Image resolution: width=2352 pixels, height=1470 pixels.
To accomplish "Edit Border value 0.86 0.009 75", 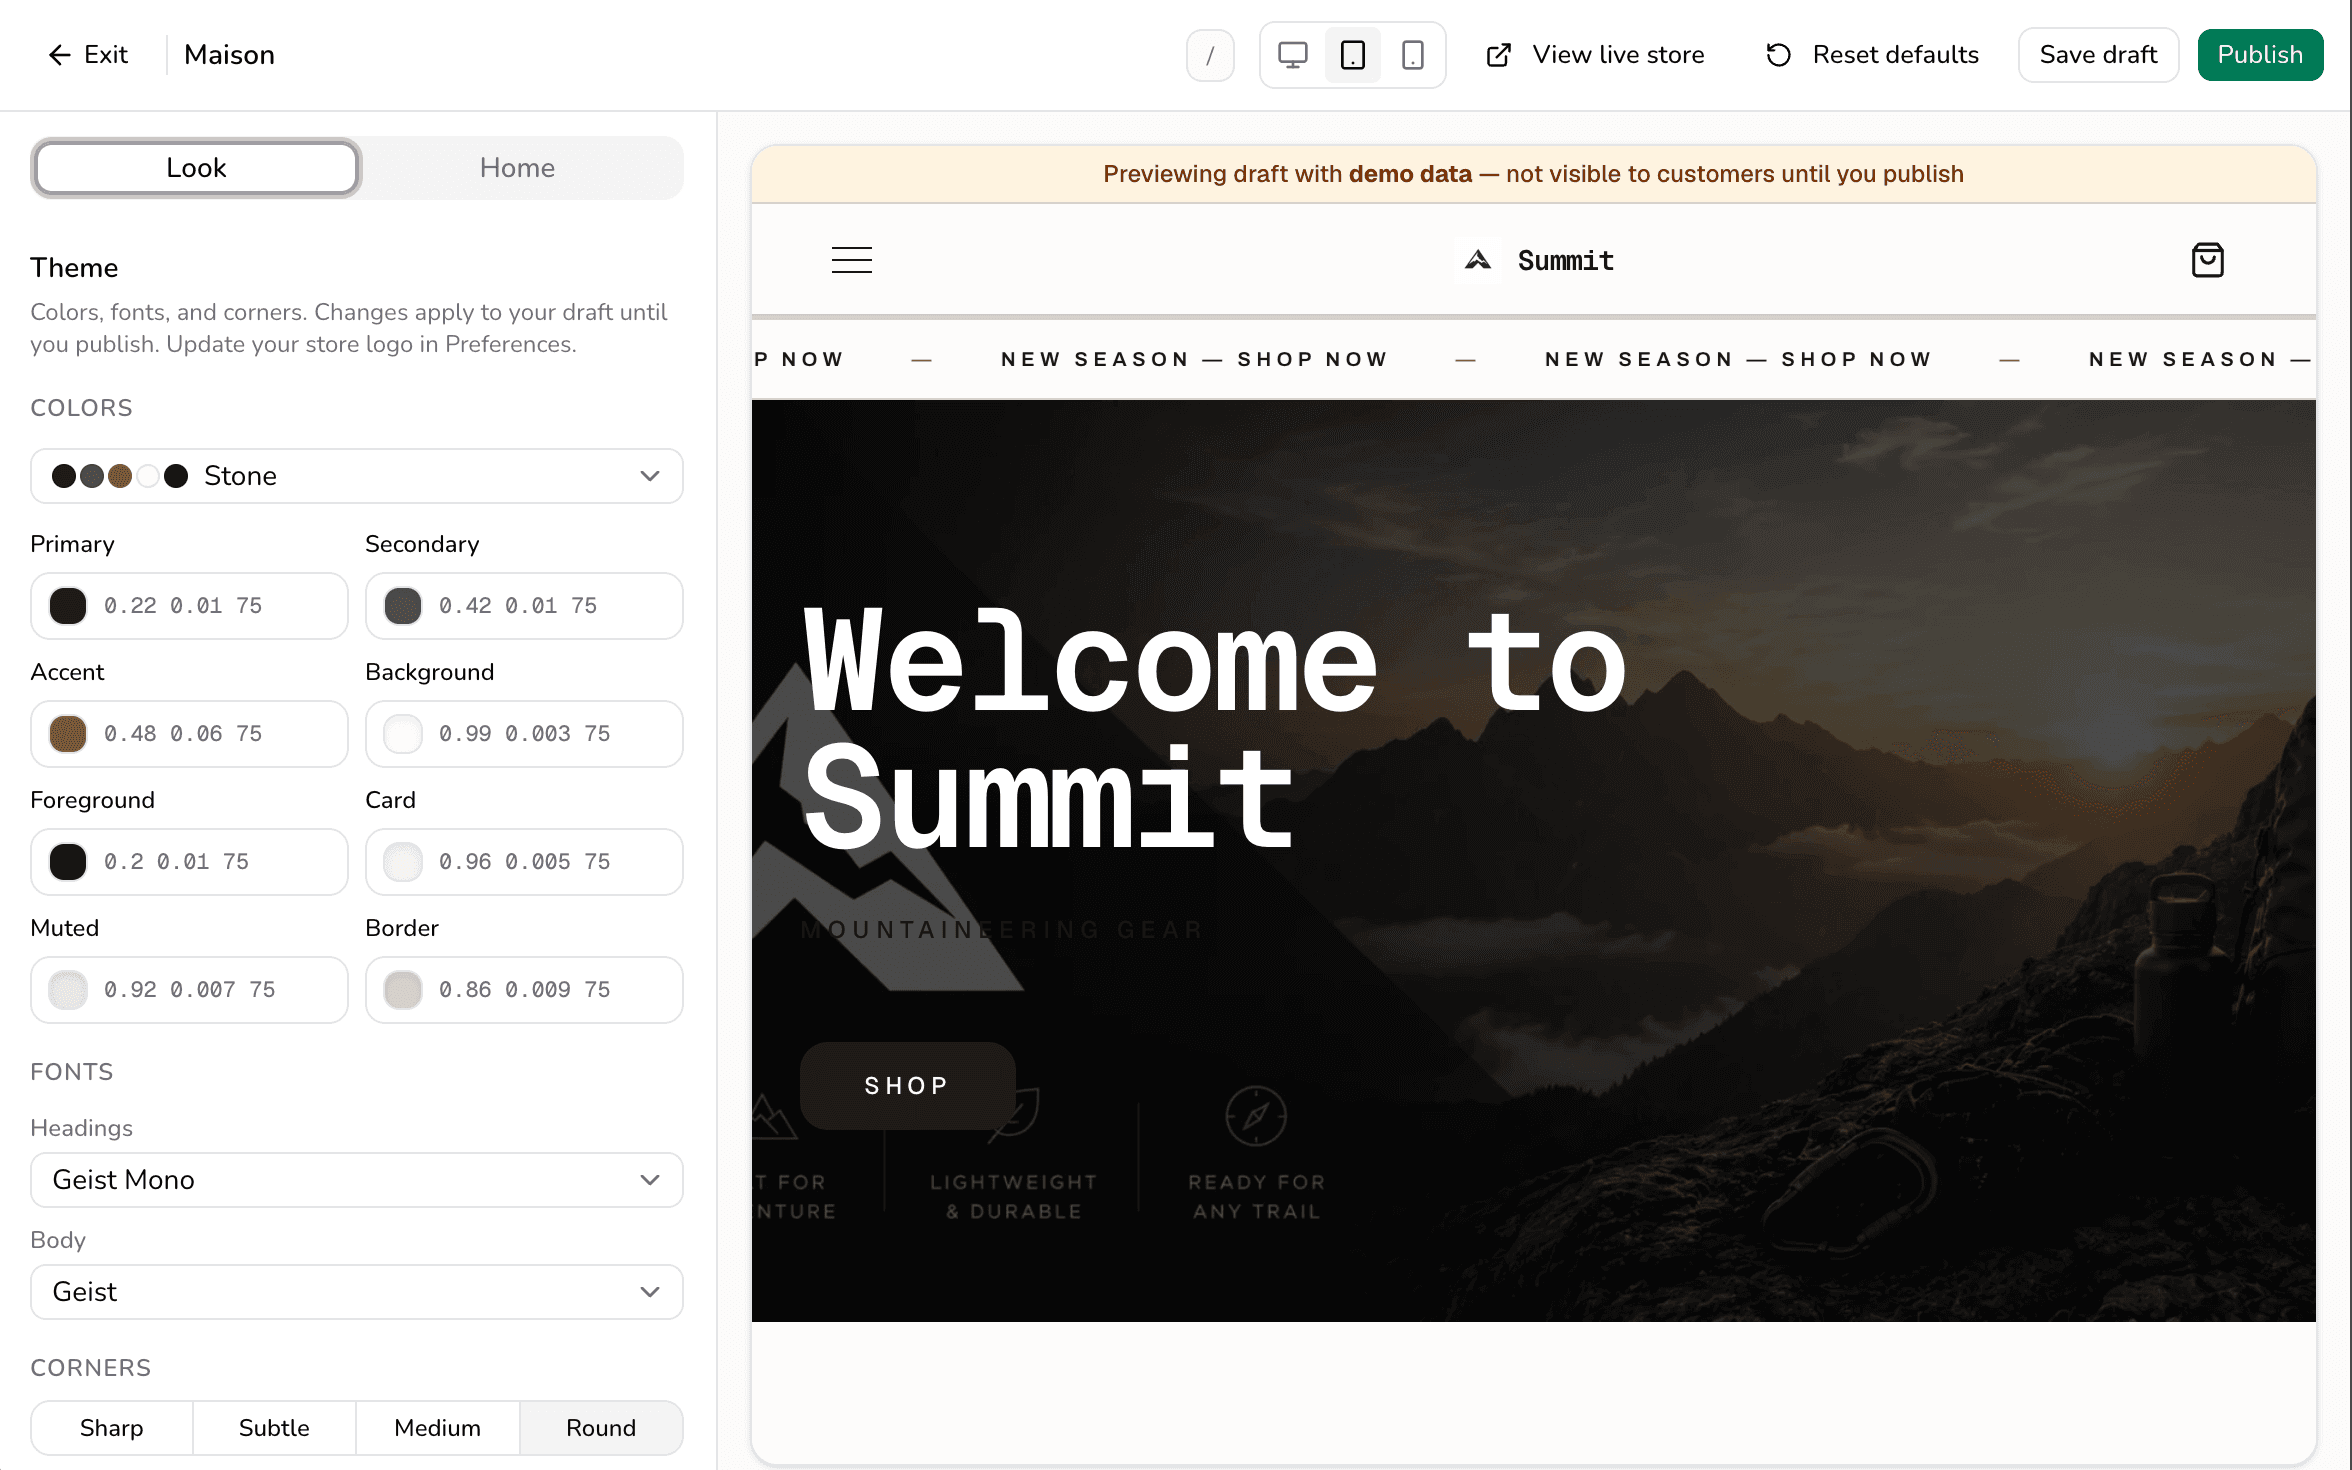I will 525,990.
